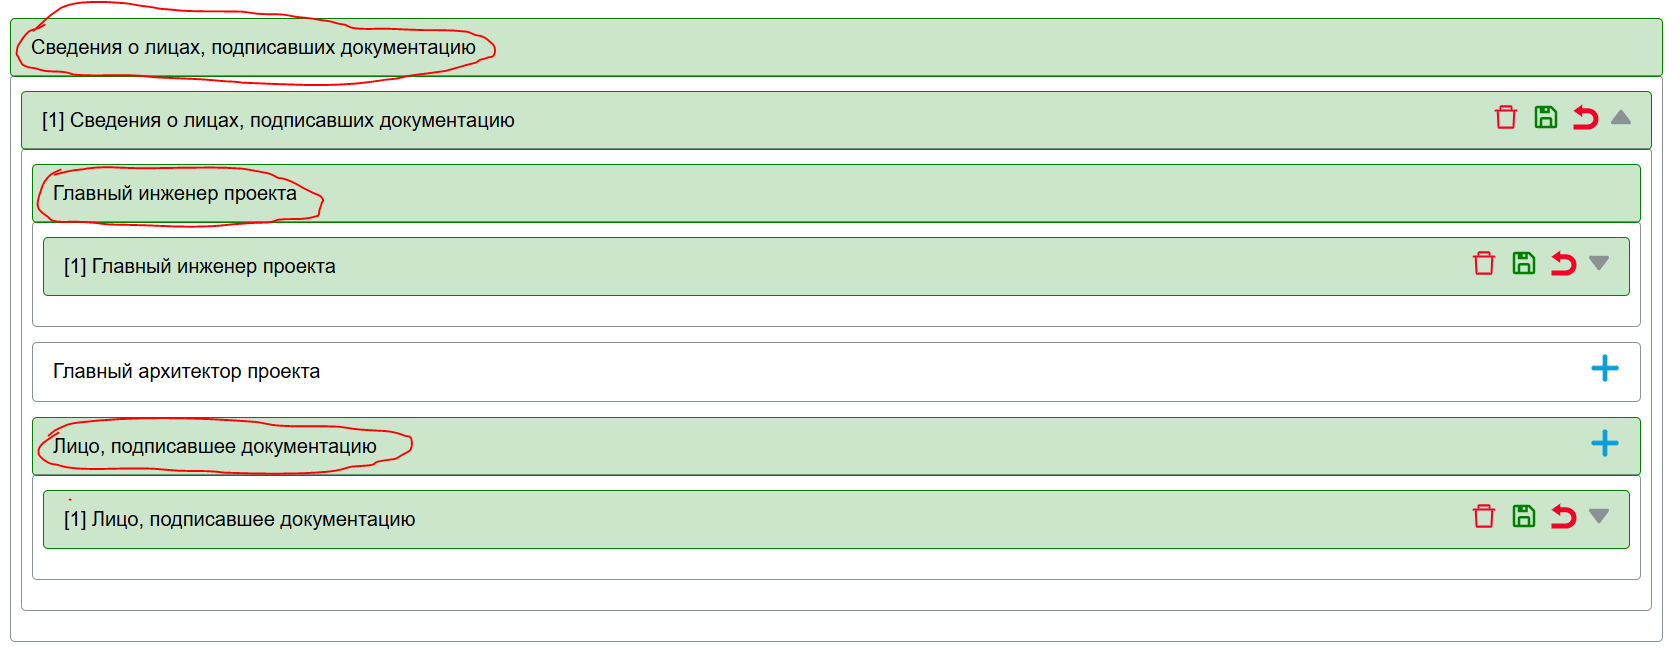Add a 'Главный архитектор проекта' entry

(1604, 369)
